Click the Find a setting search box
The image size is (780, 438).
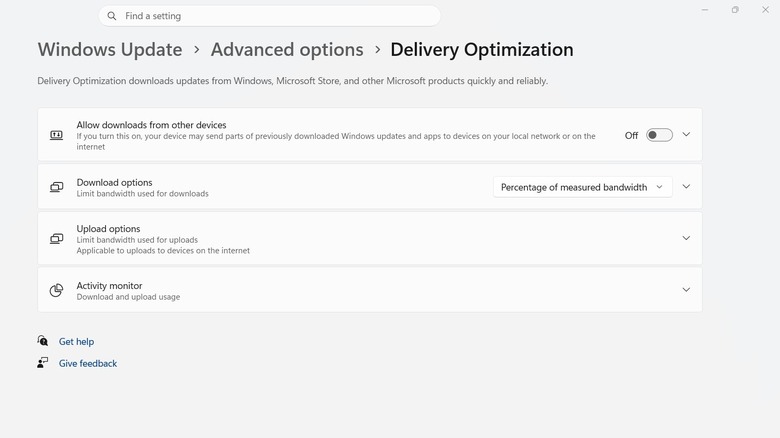[x=270, y=16]
